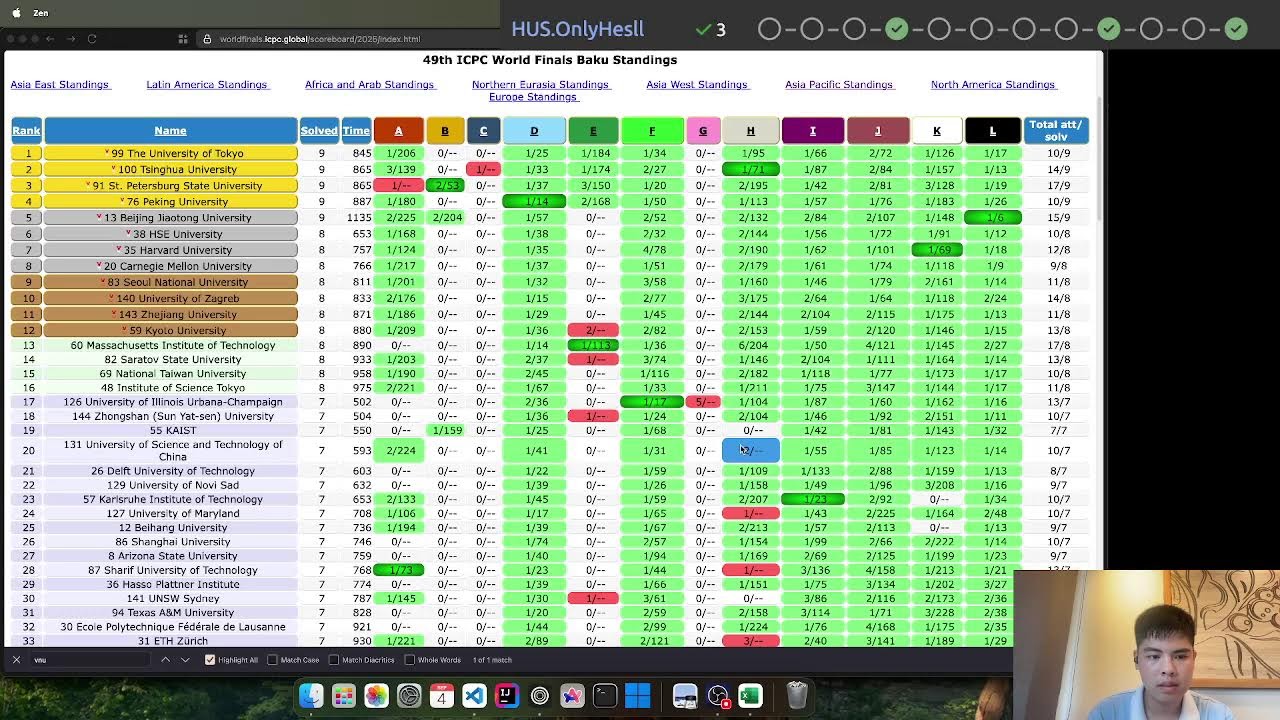This screenshot has height=720, width=1280.
Task: Open IntelliJ IDEA from the dock
Action: tap(507, 695)
